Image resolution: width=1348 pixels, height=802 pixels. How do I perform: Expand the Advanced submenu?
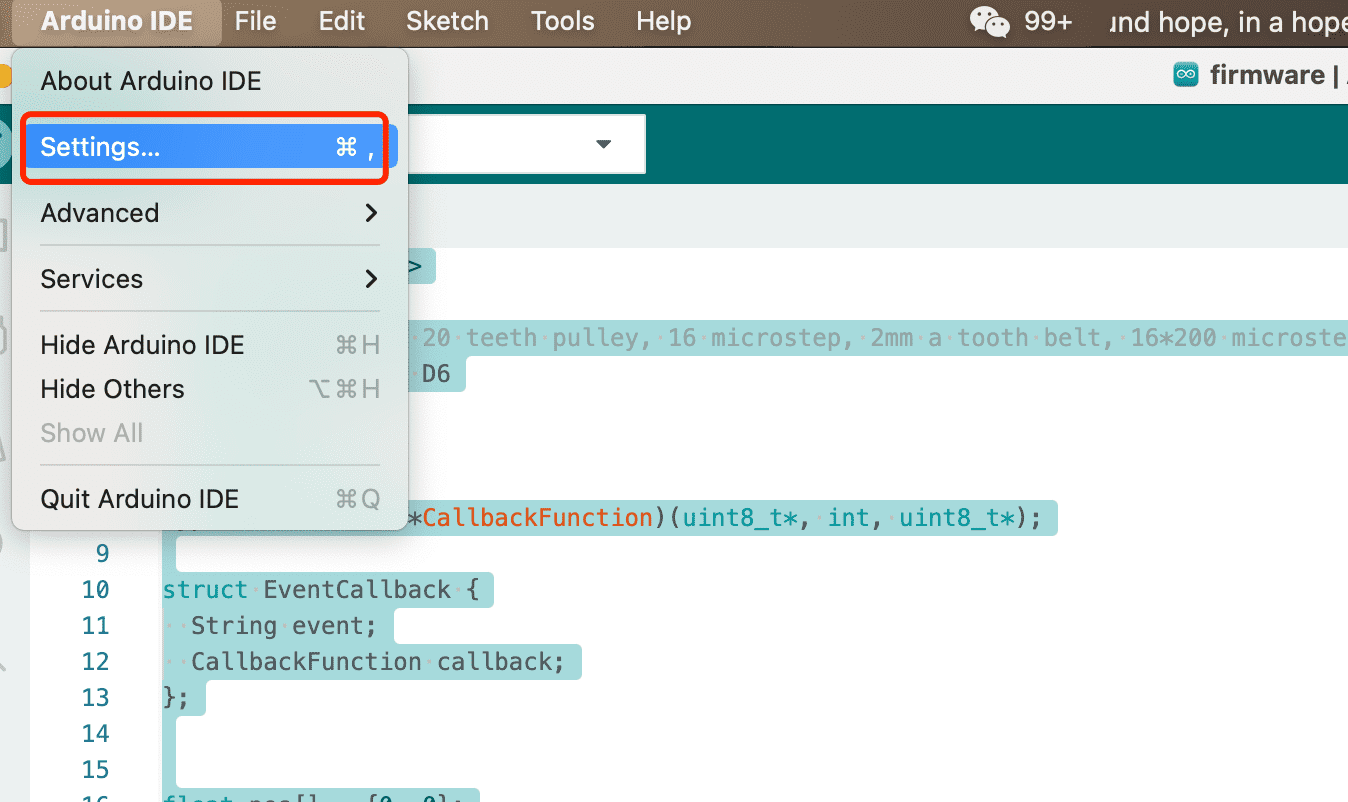(x=209, y=213)
